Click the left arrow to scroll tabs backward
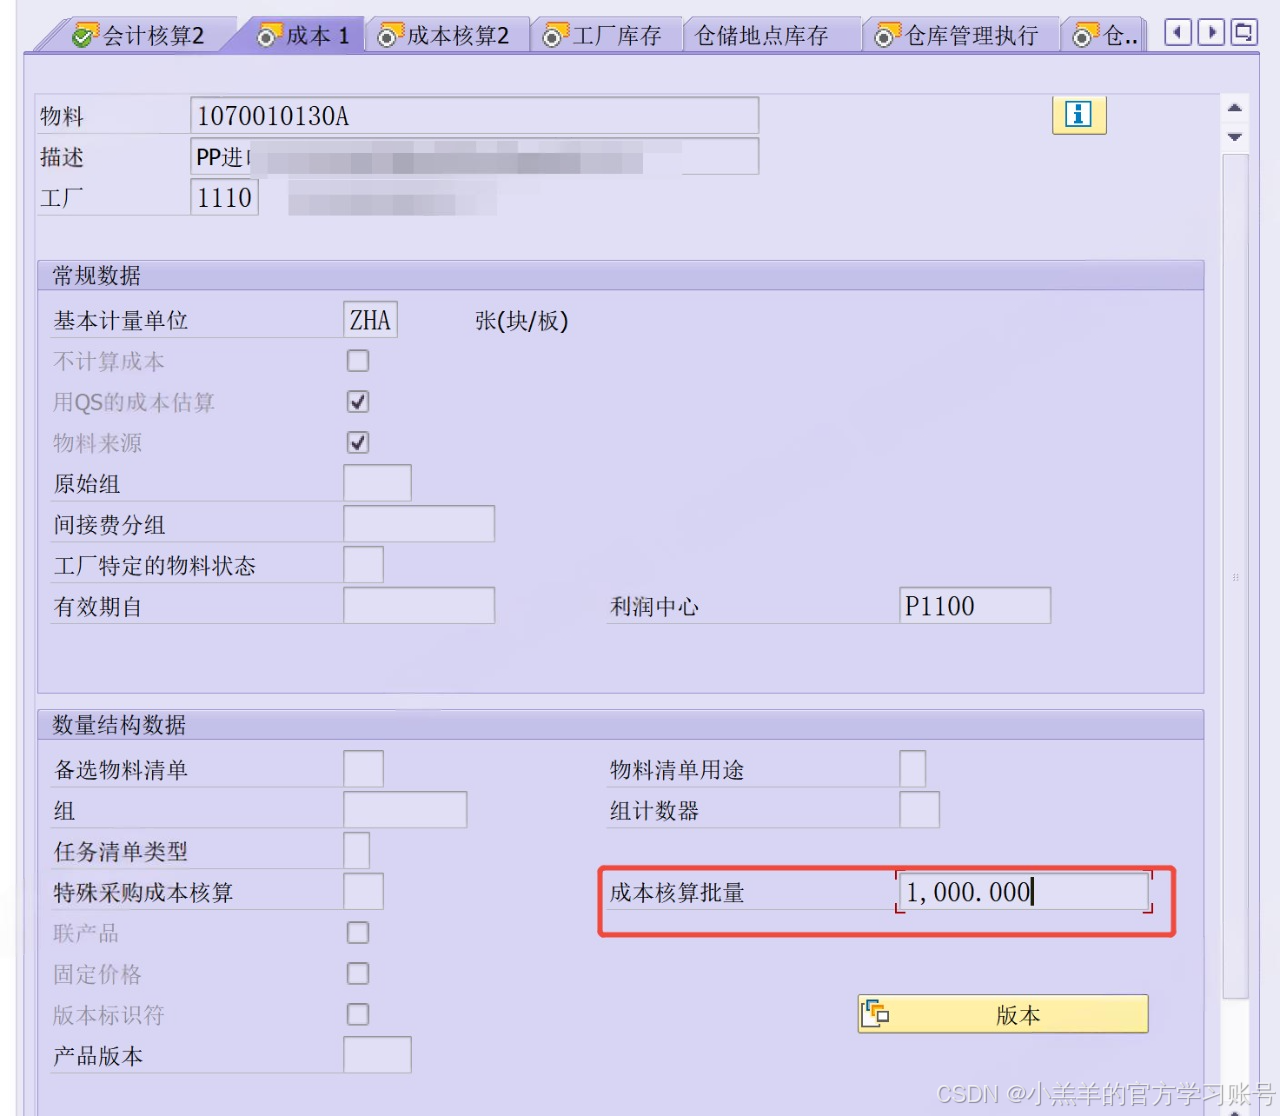 (1177, 33)
